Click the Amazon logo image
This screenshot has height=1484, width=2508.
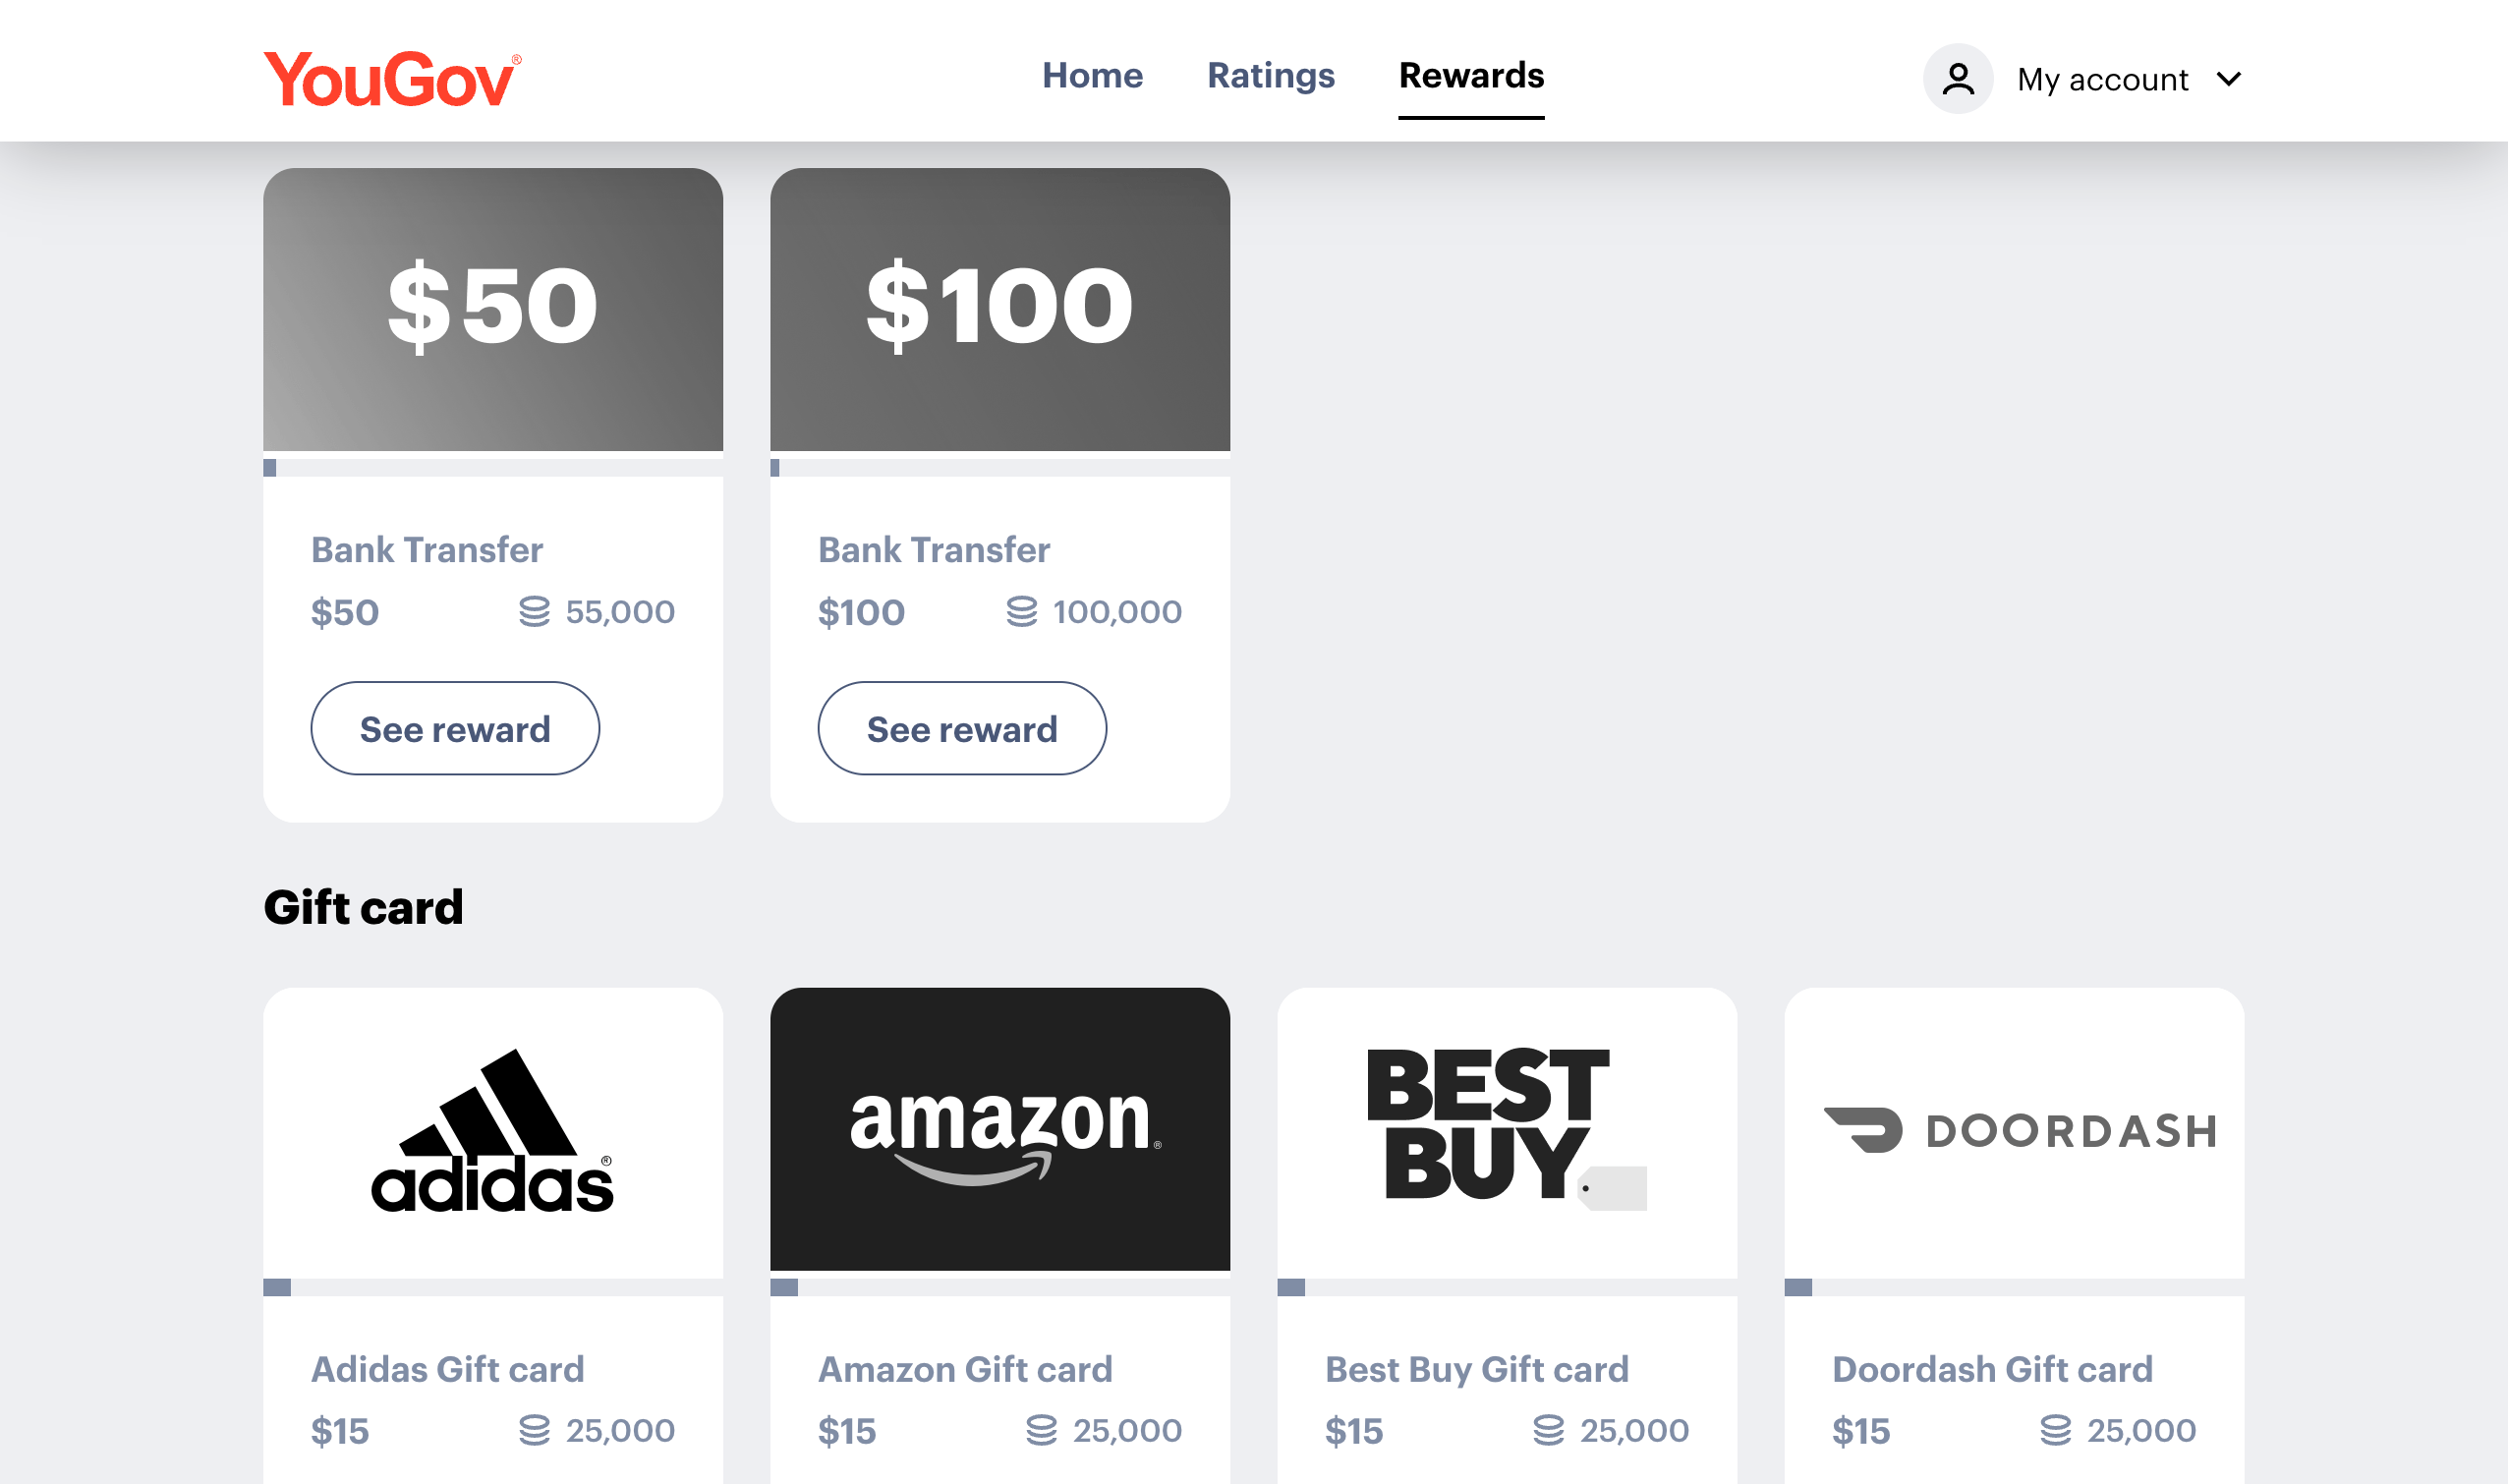click(1002, 1134)
